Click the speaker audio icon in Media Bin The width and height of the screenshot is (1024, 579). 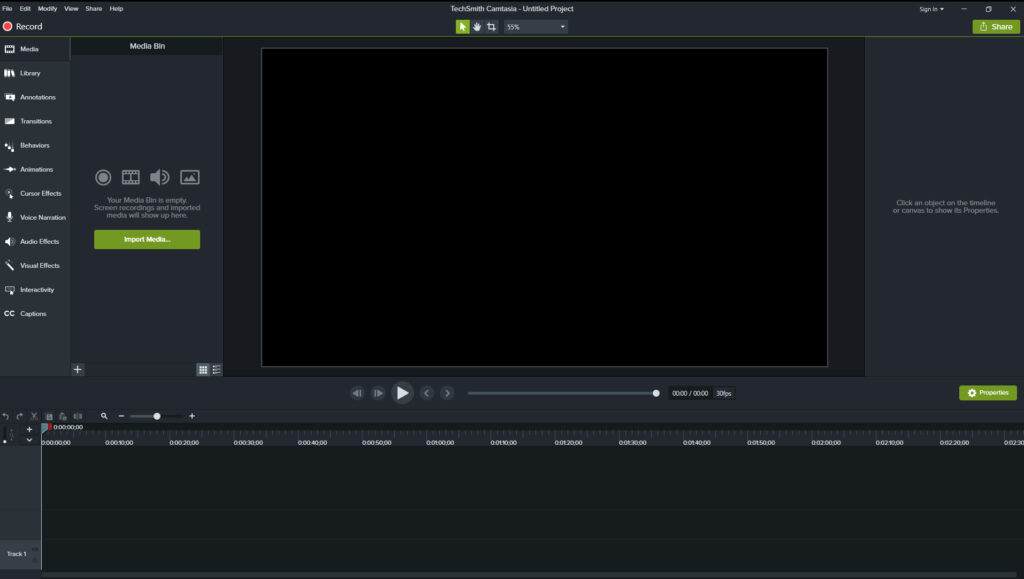(159, 177)
